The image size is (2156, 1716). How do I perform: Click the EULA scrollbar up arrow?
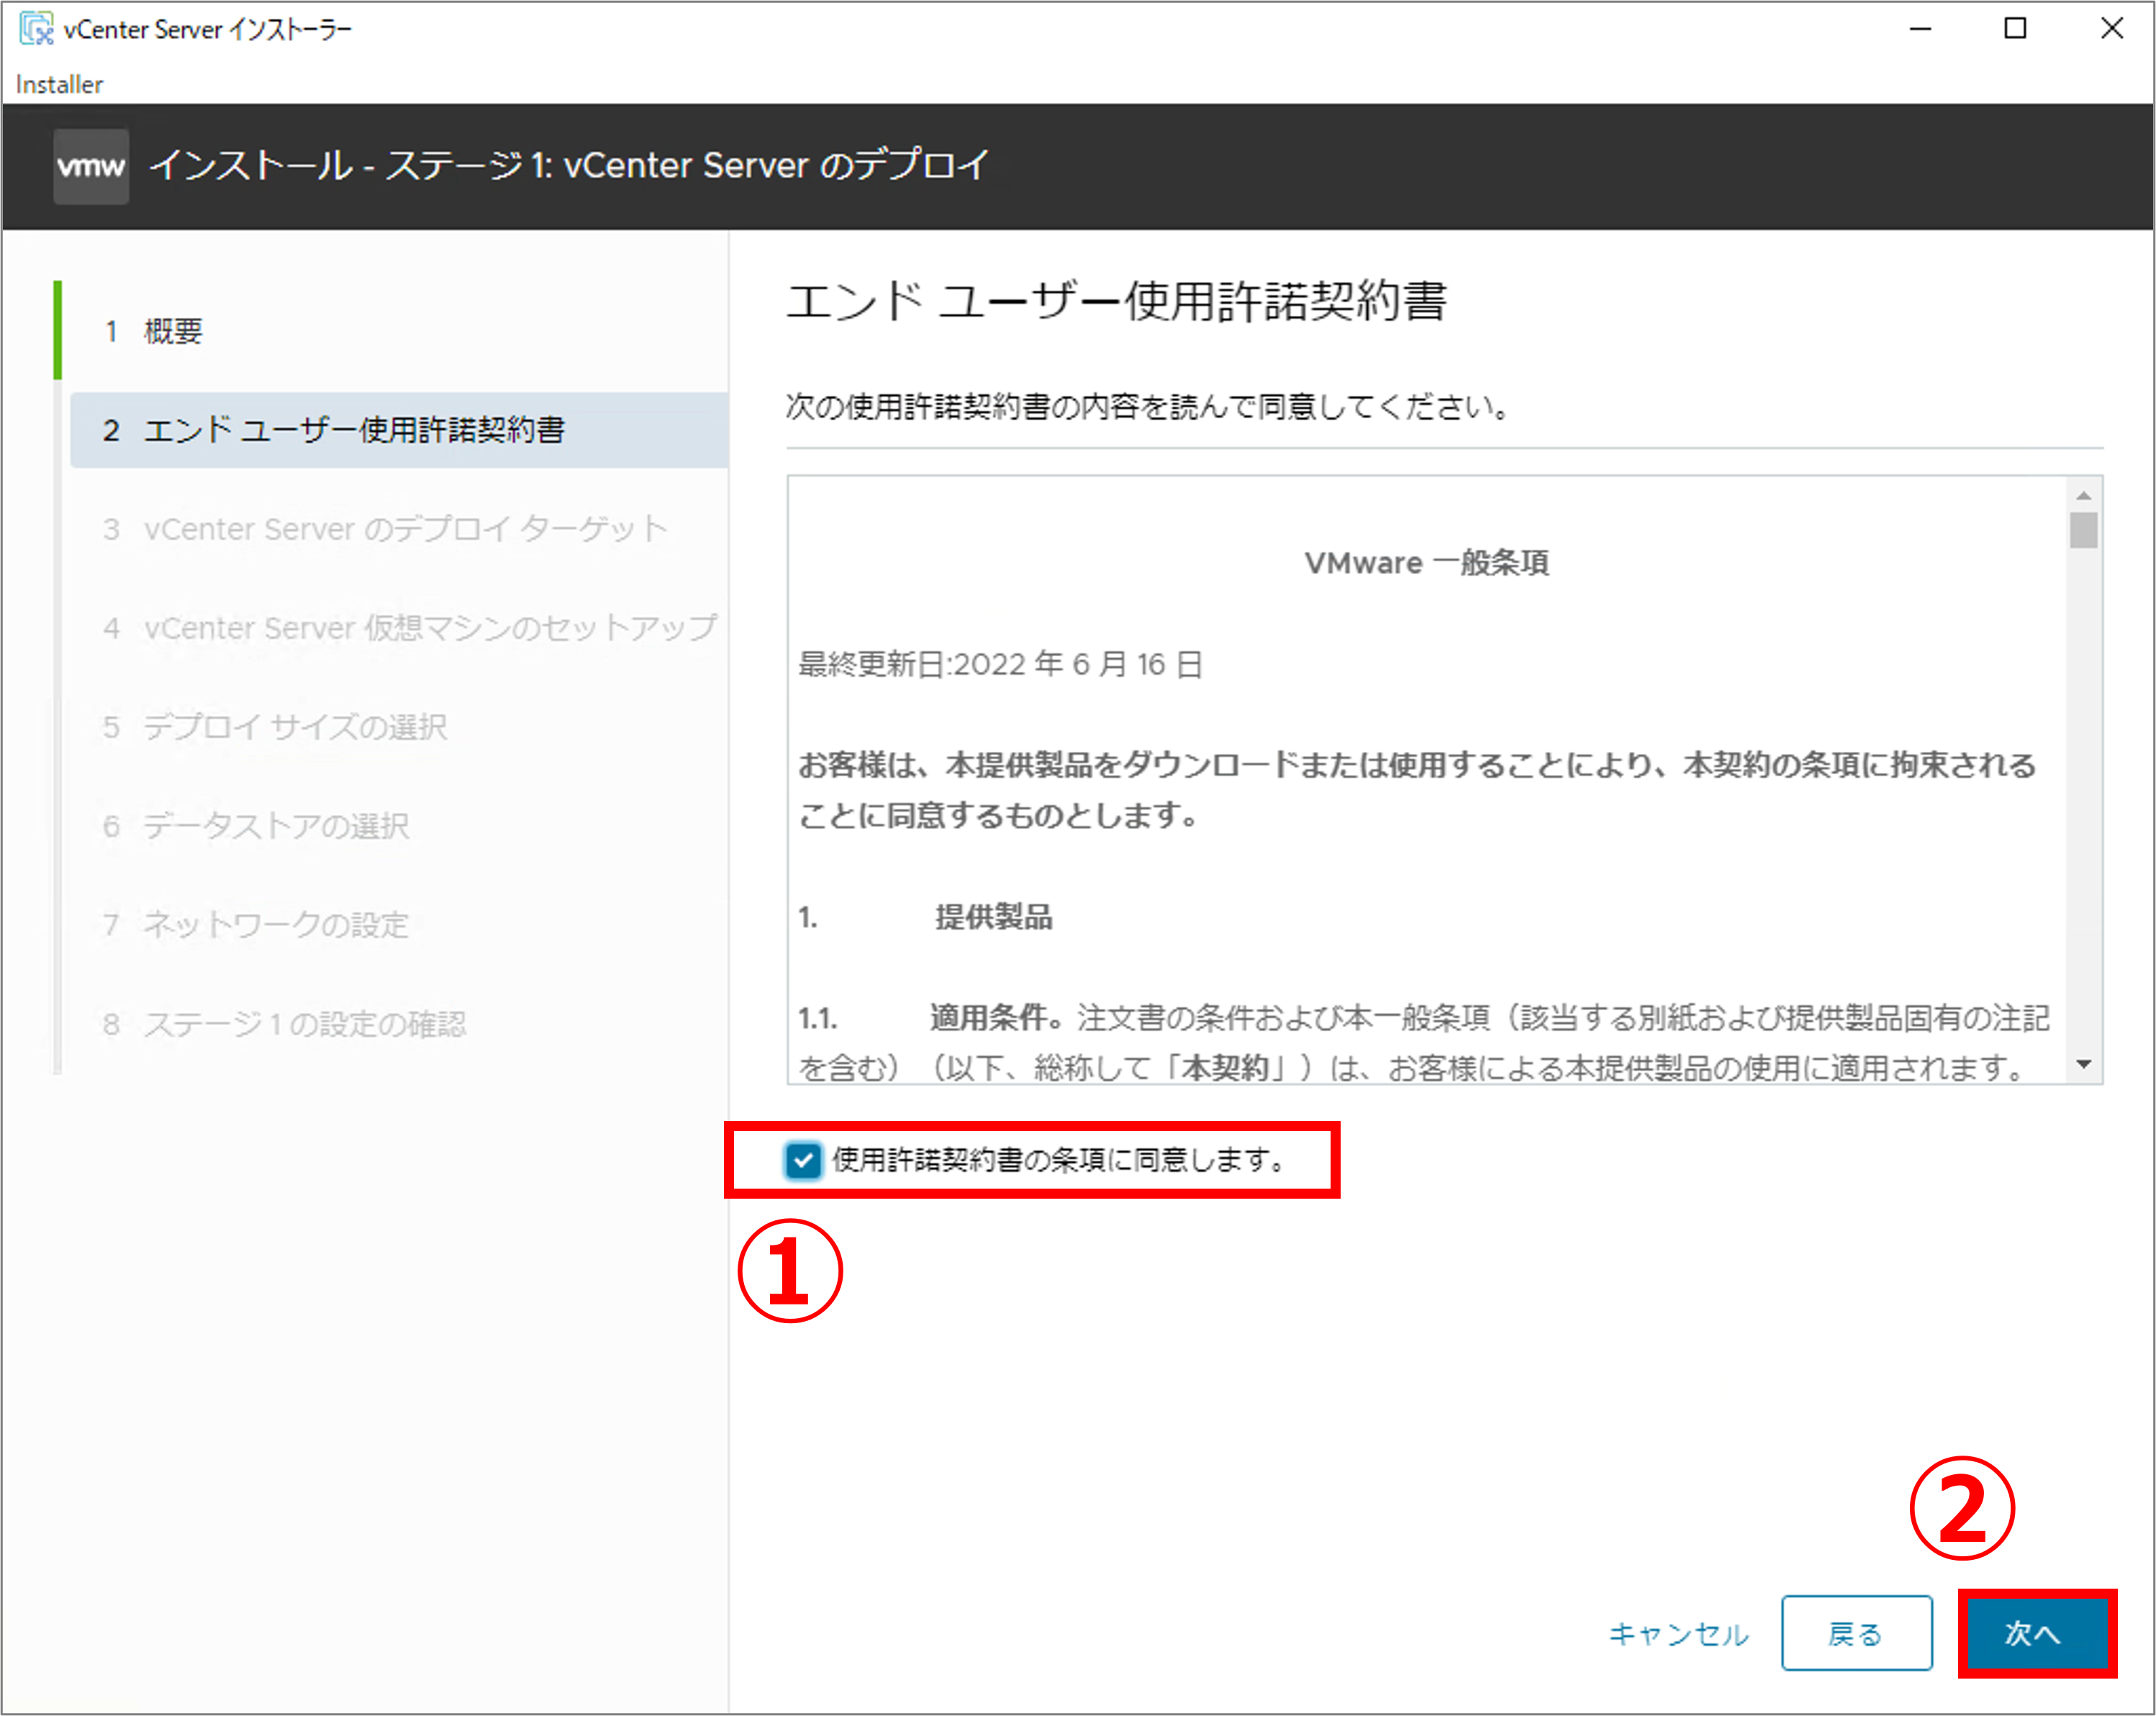point(2083,496)
